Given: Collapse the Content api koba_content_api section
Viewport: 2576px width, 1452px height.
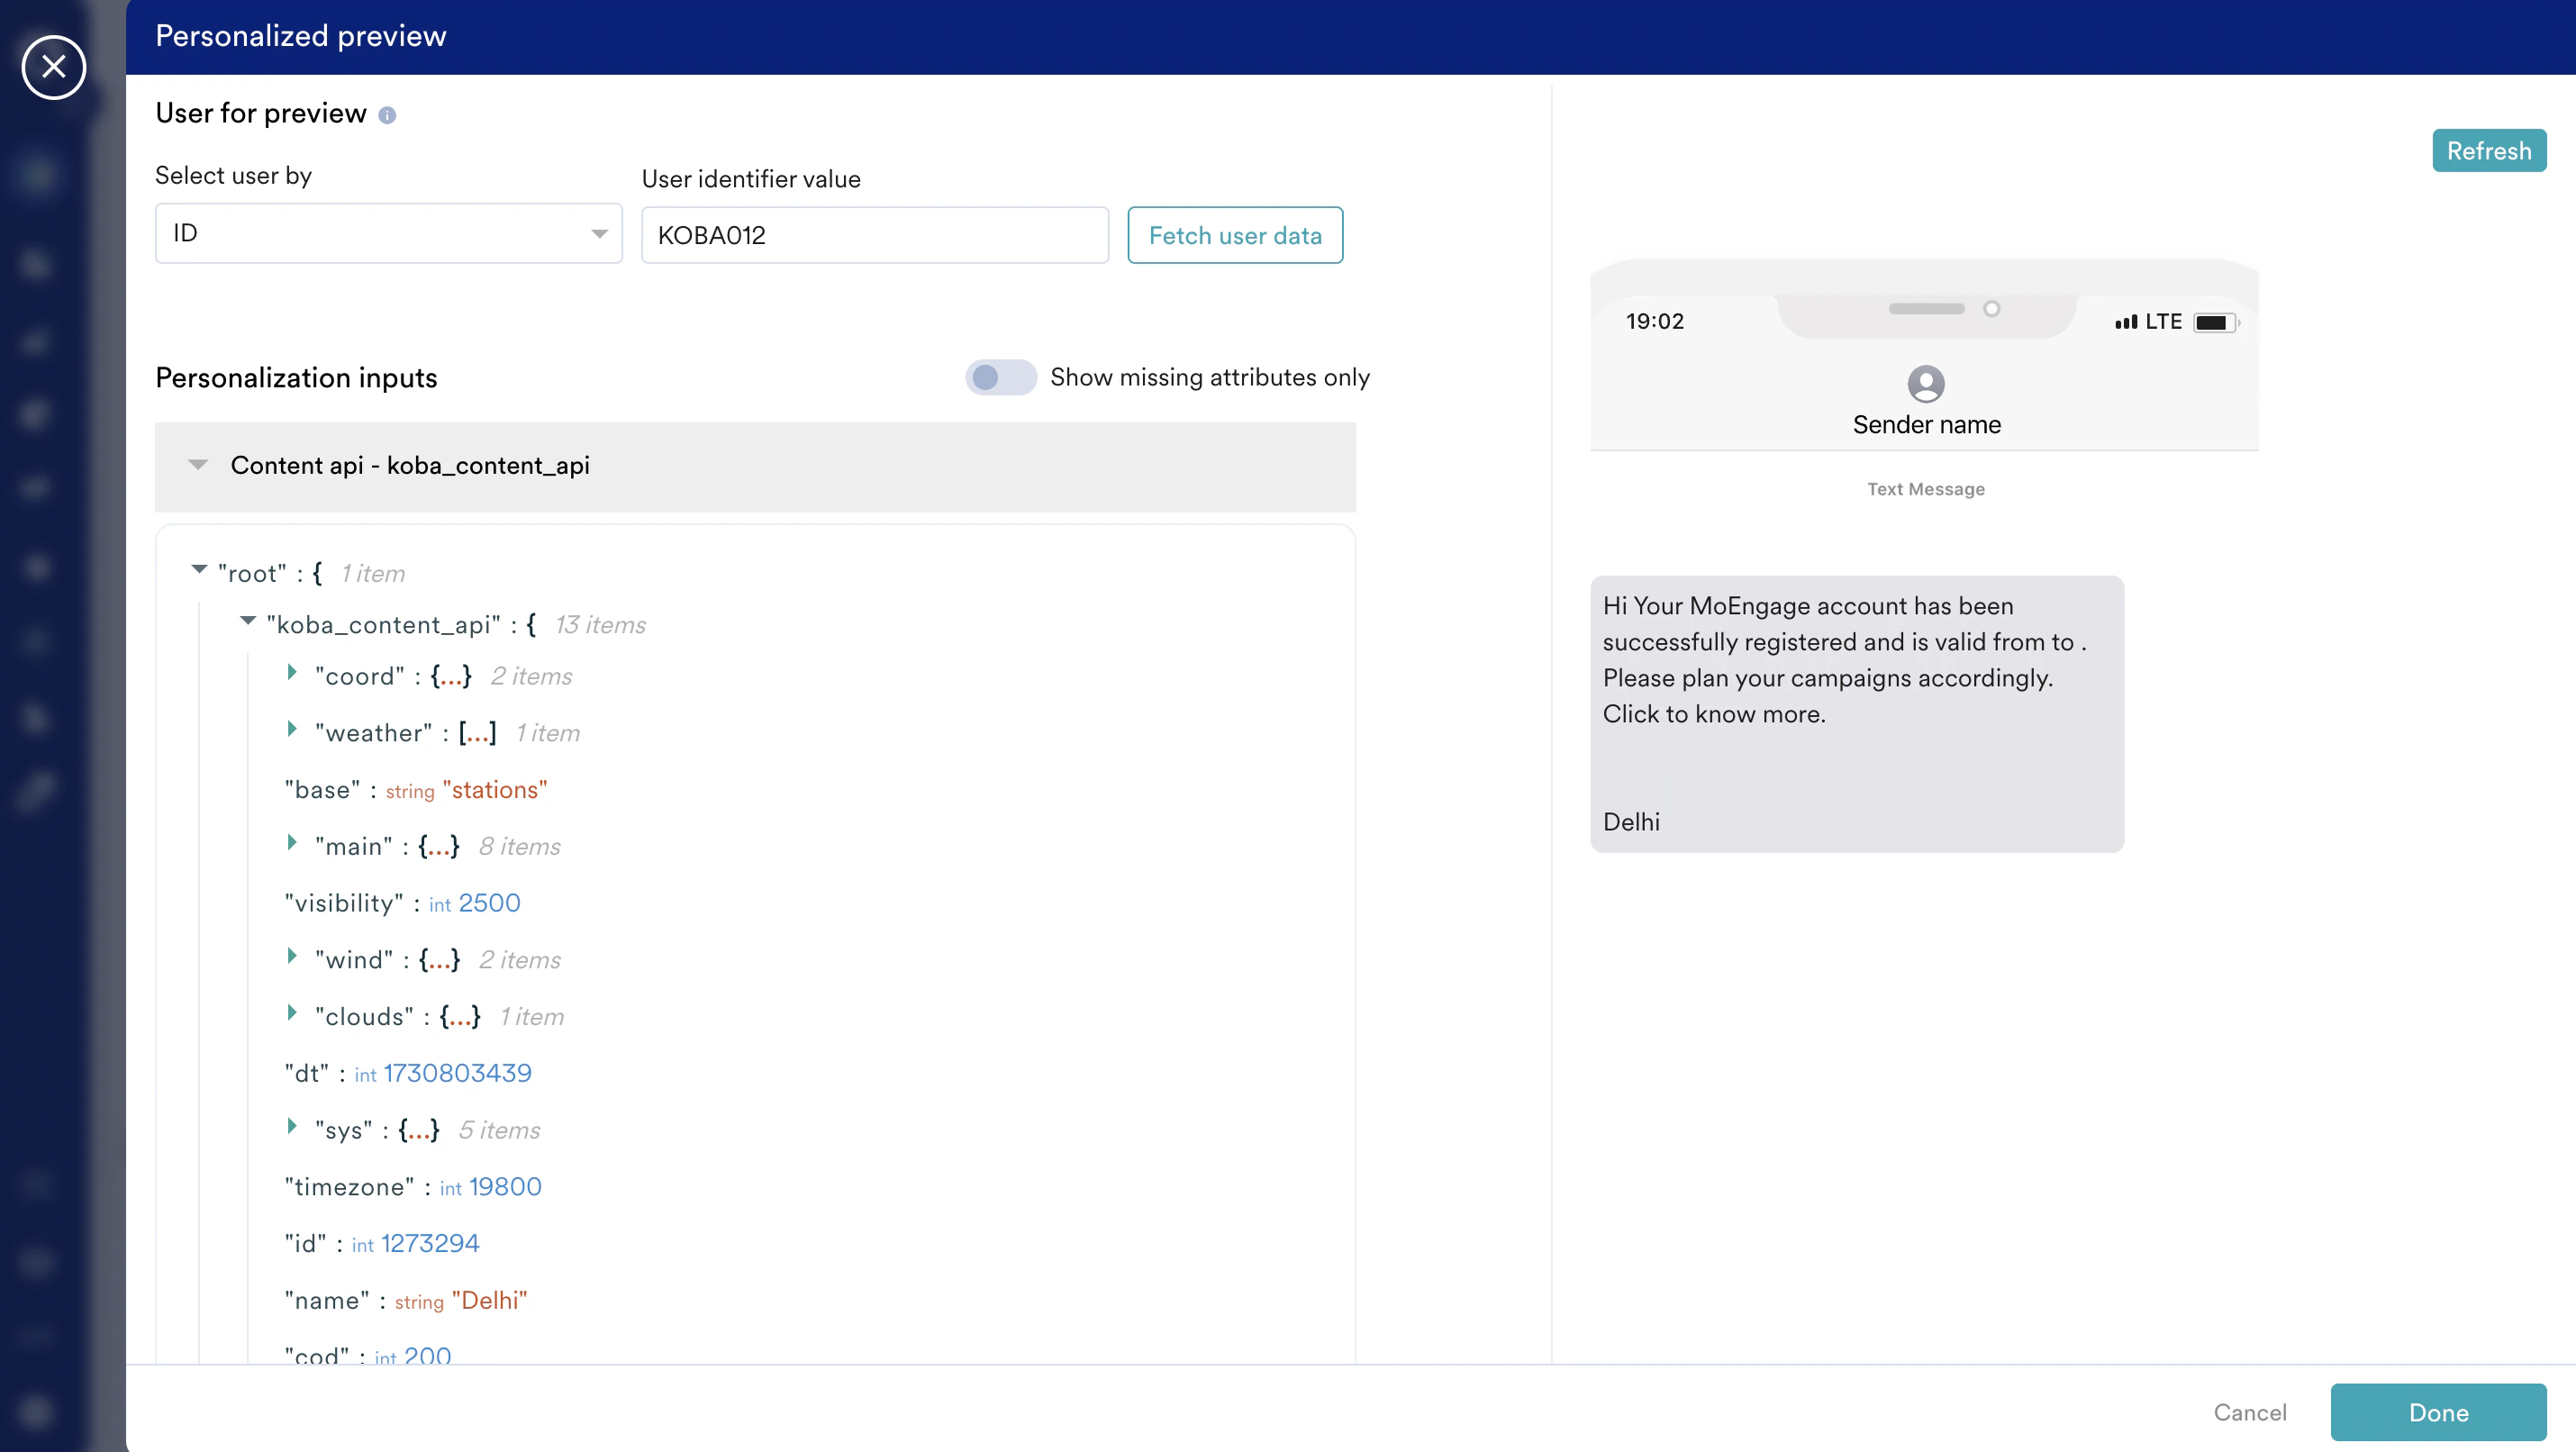Looking at the screenshot, I should 198,465.
